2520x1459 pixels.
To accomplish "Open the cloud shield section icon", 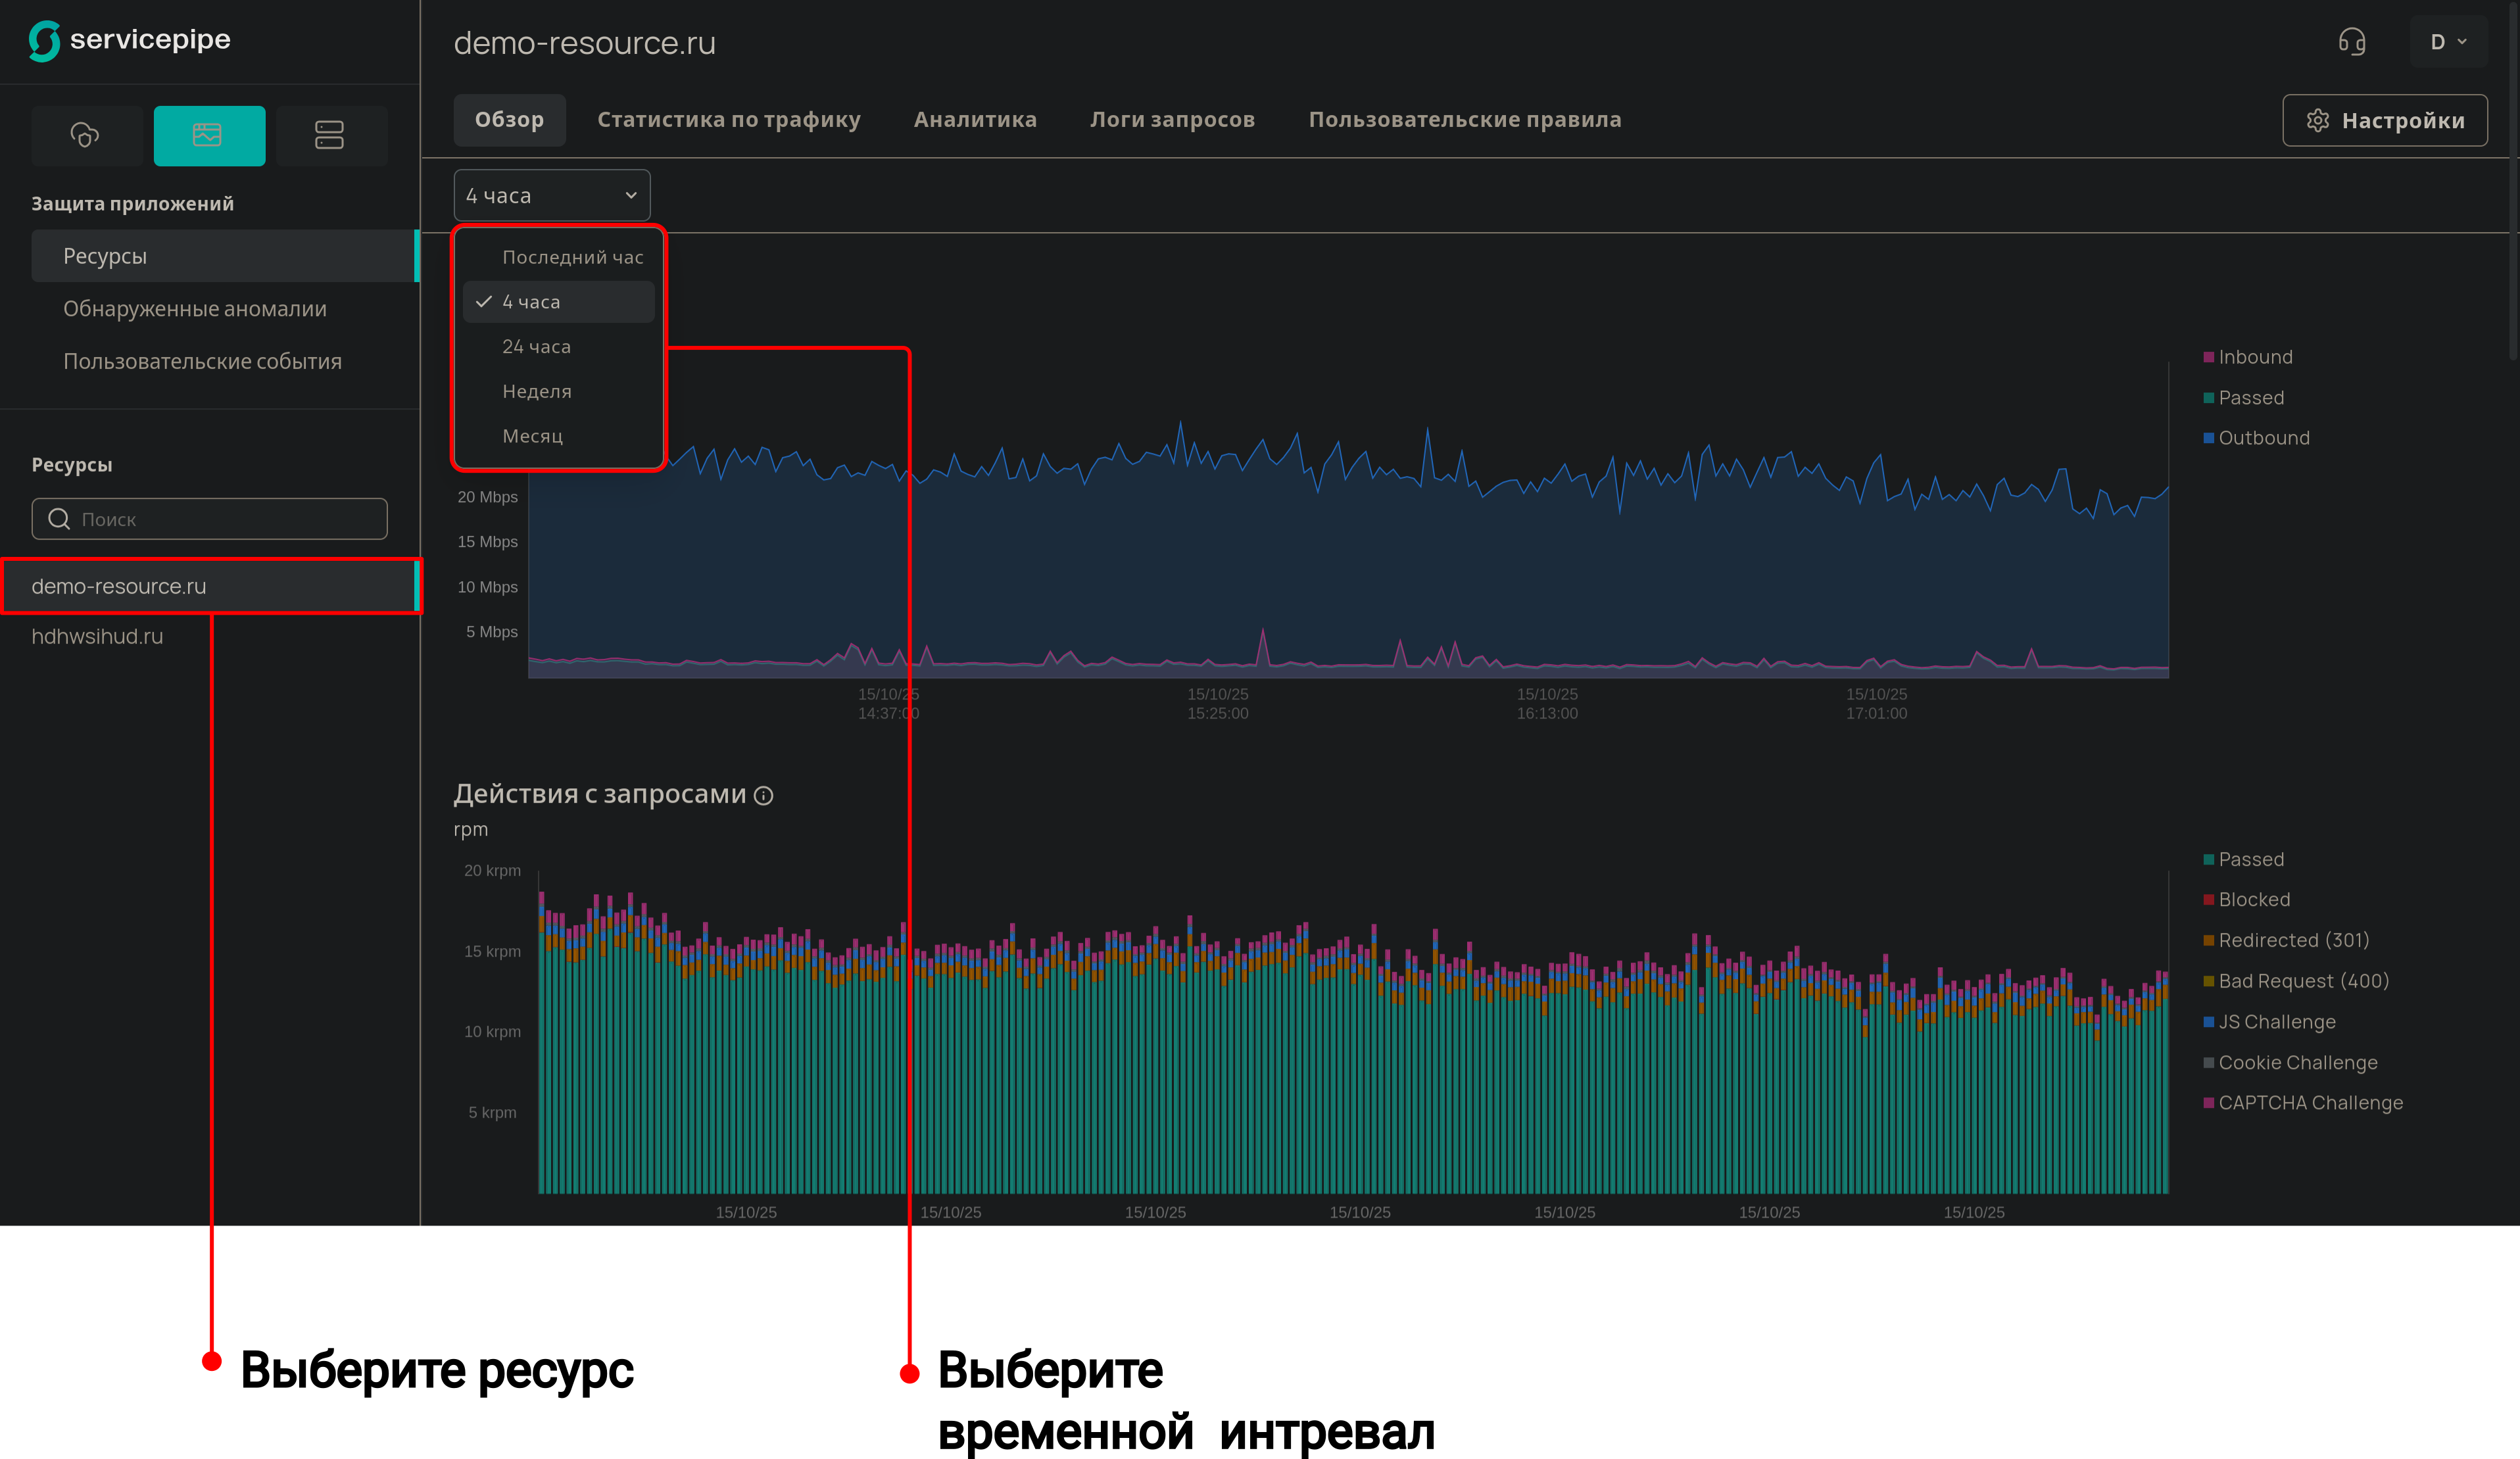I will (86, 135).
